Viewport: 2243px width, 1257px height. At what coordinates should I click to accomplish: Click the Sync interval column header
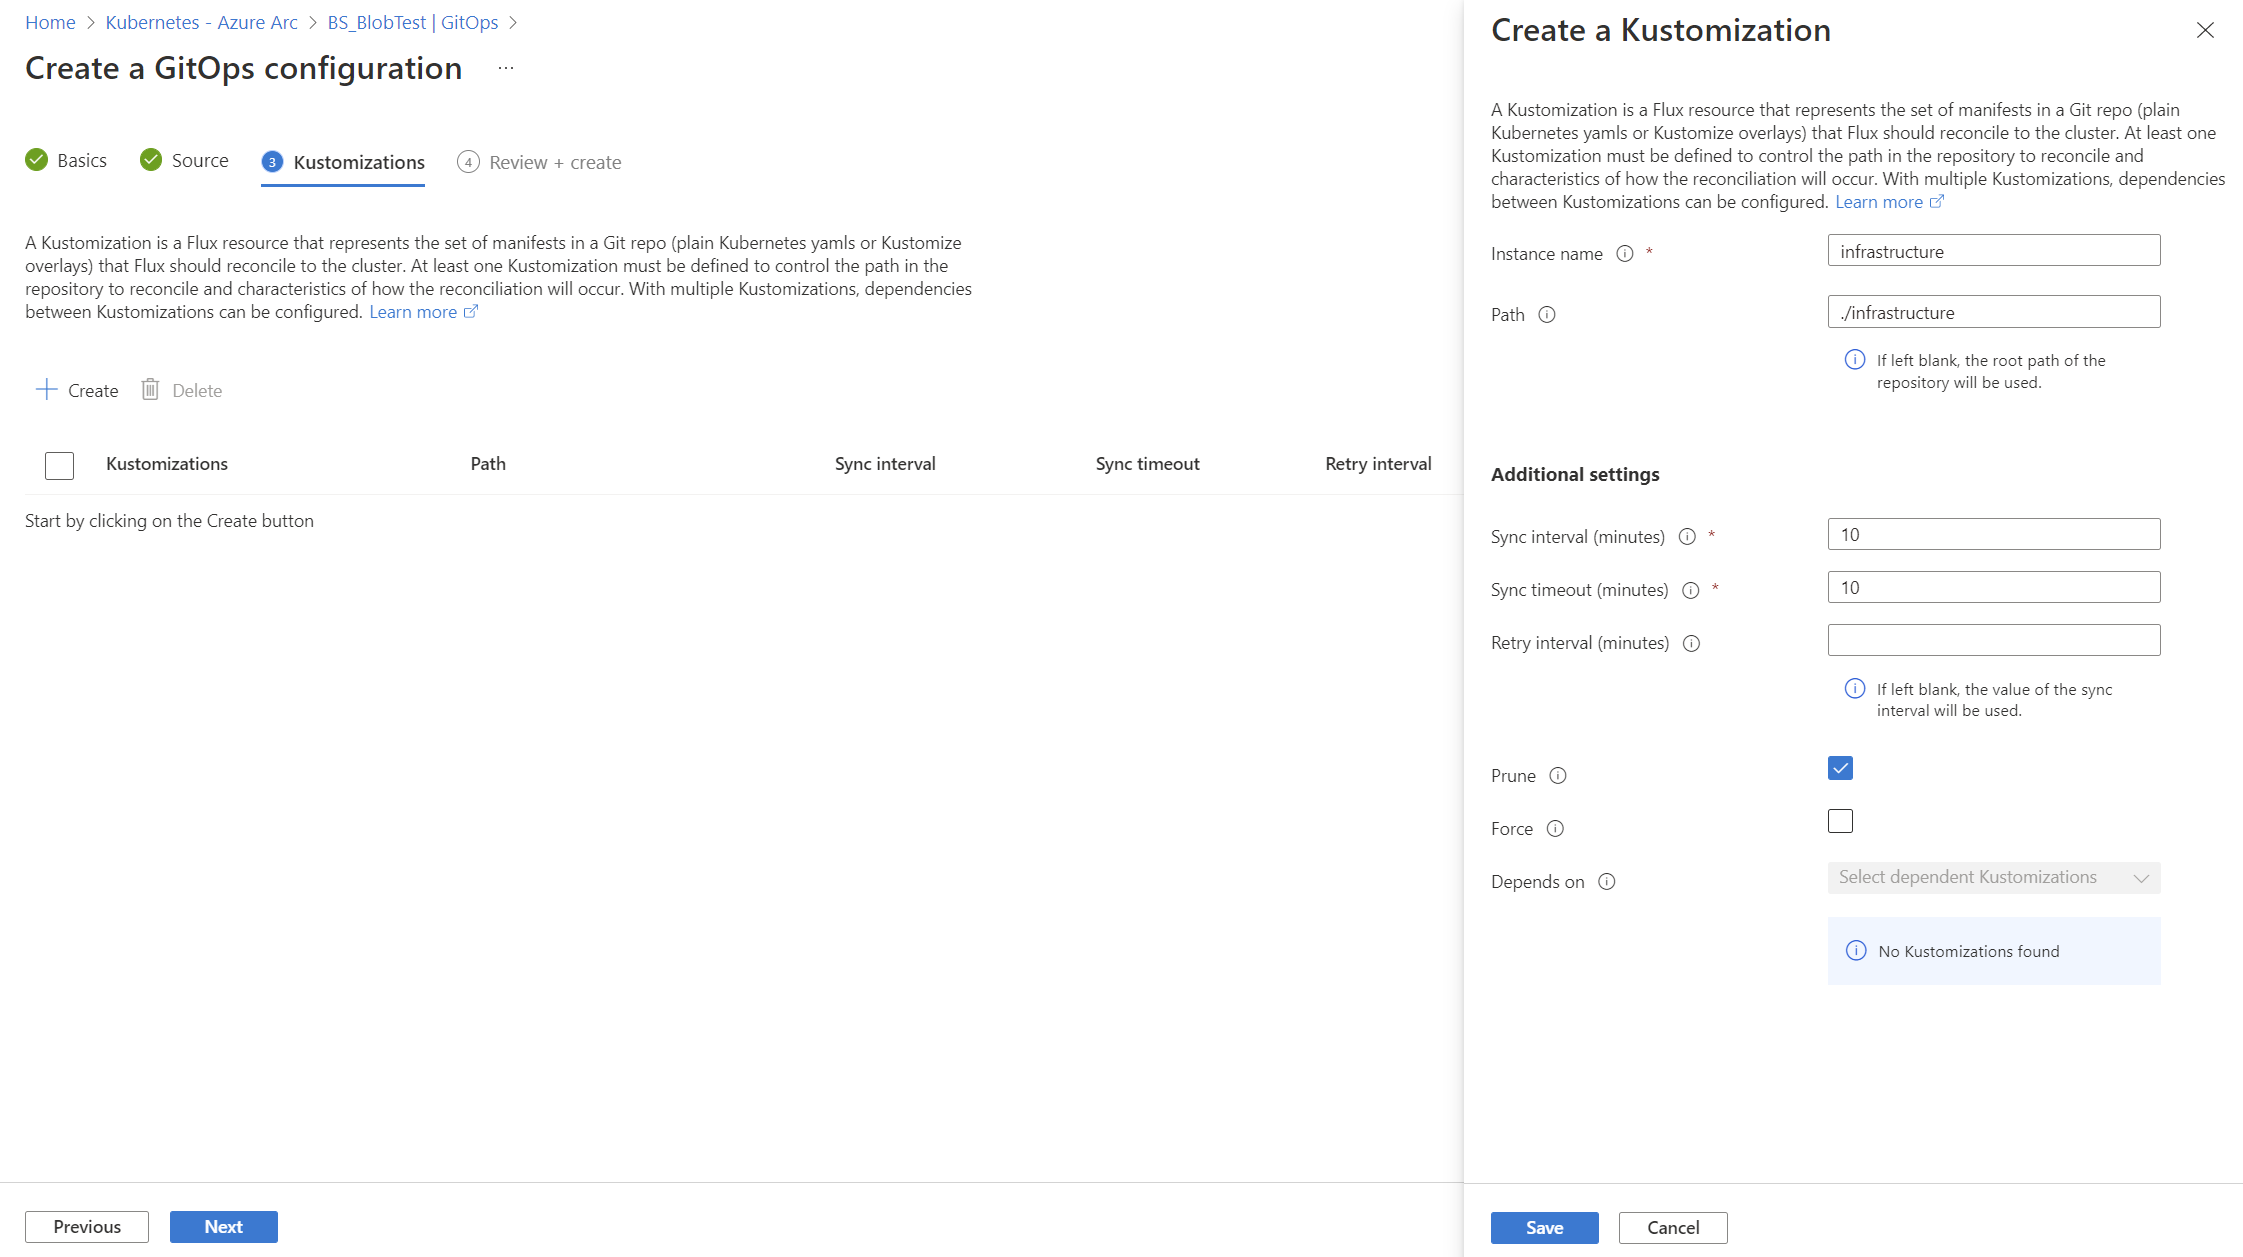tap(885, 464)
